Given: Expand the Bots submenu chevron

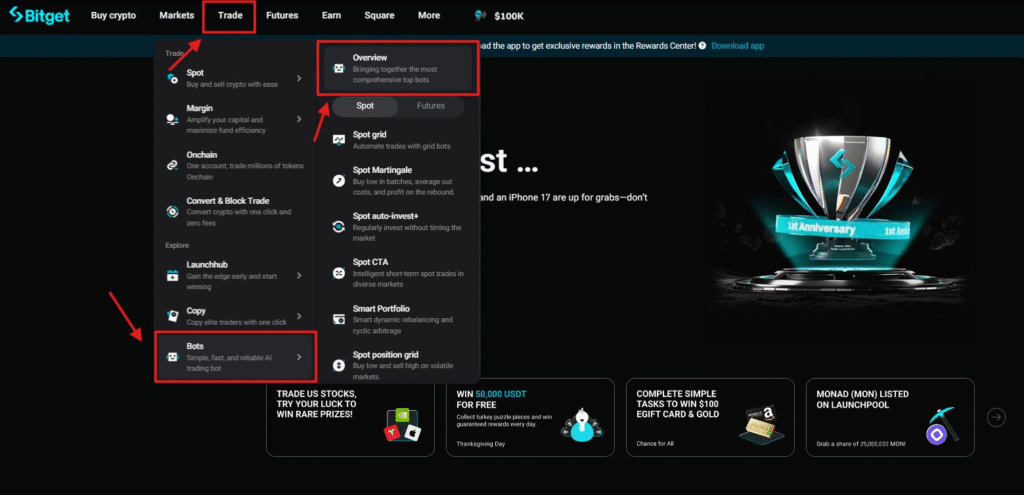Looking at the screenshot, I should coord(298,356).
